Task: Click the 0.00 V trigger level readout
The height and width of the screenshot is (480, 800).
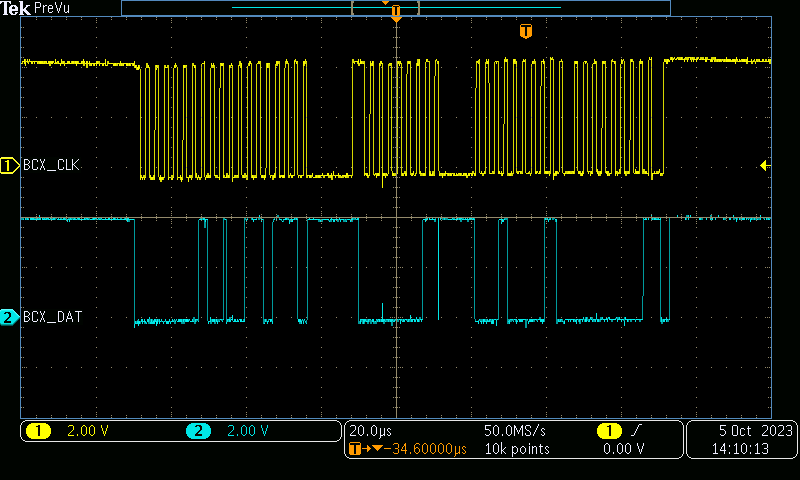Action: 623,449
